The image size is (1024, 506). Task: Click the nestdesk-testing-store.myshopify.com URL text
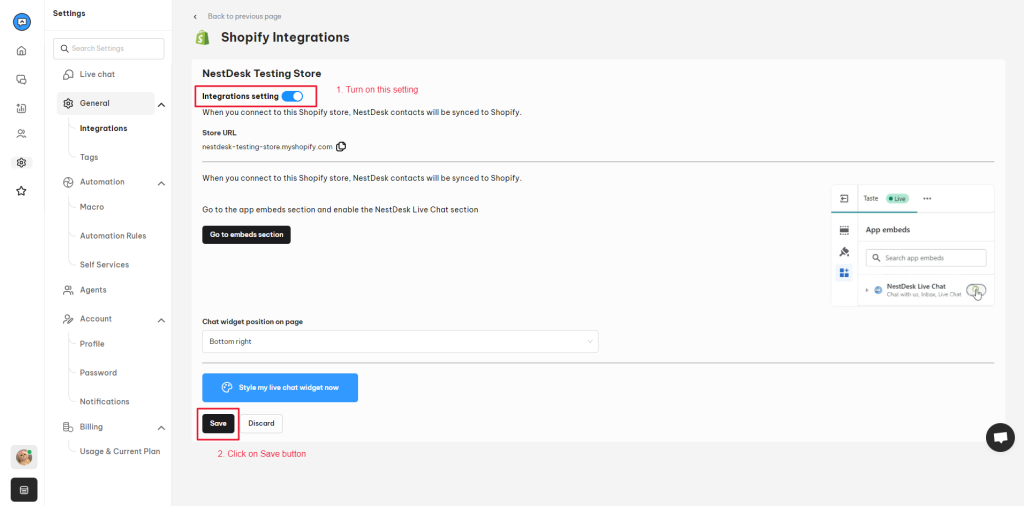268,147
